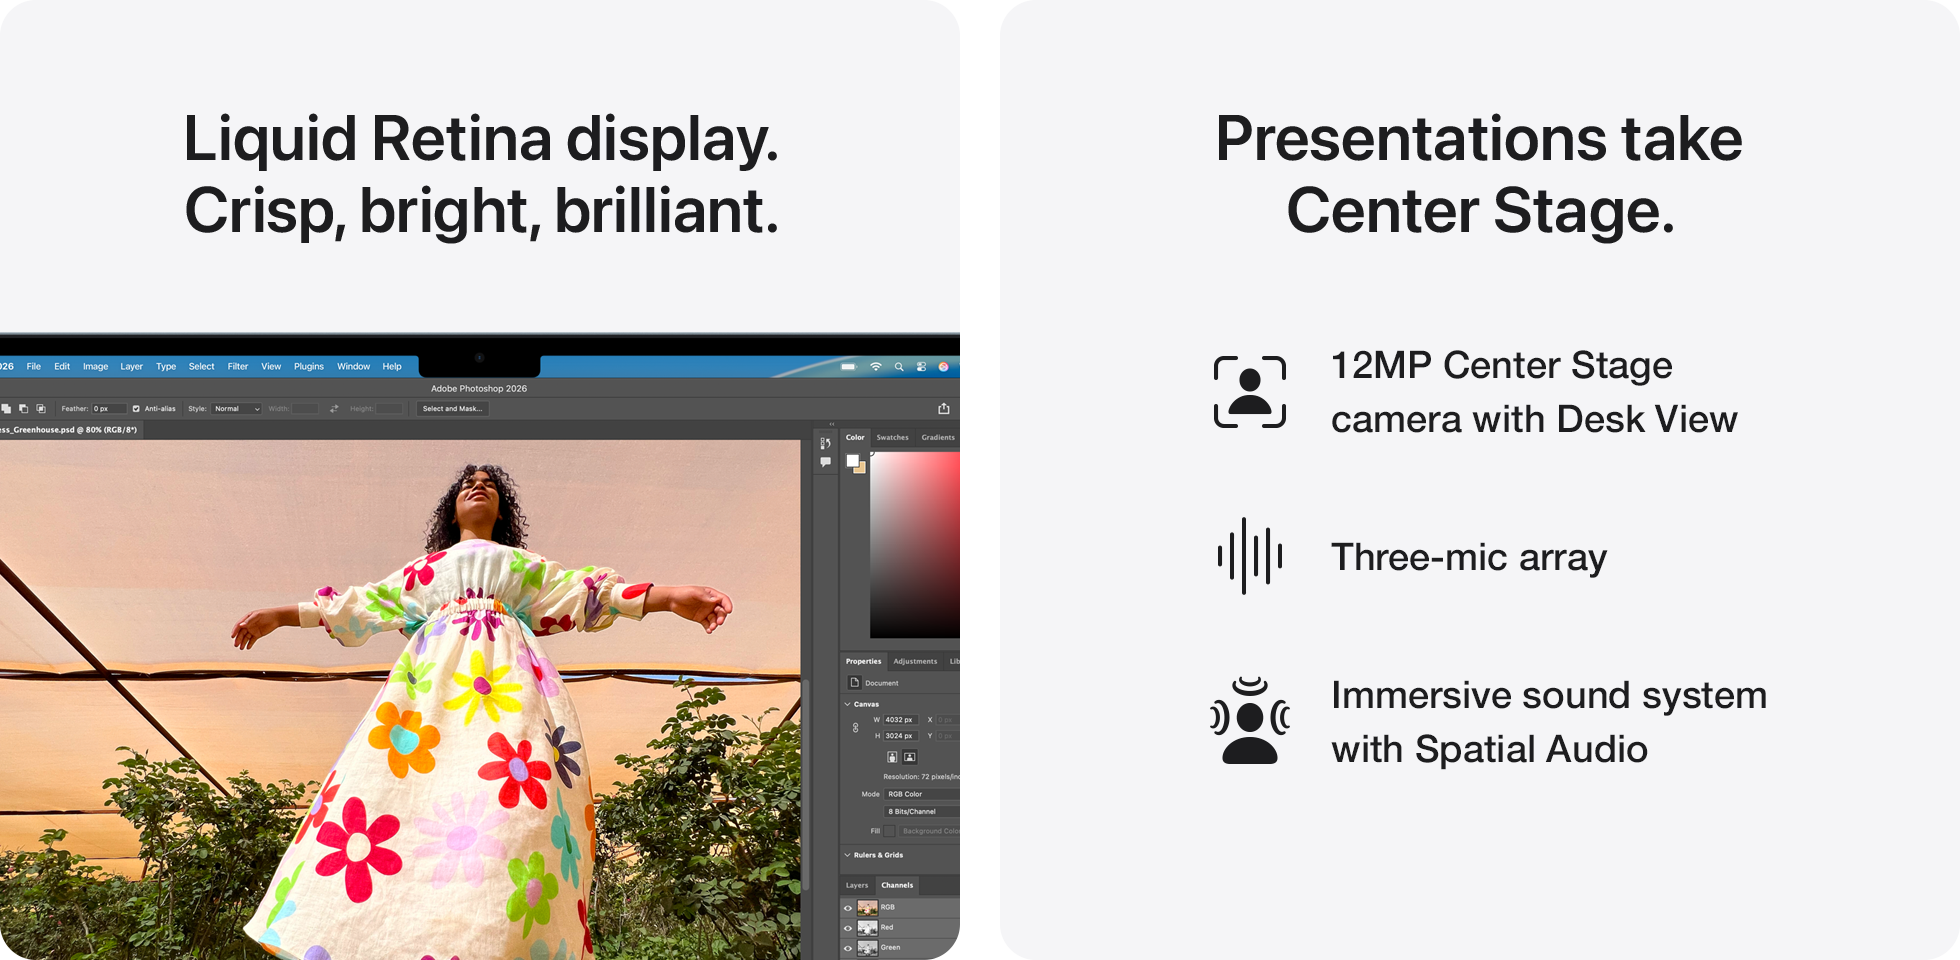Open the Filter menu
The image size is (1960, 960).
(x=237, y=366)
